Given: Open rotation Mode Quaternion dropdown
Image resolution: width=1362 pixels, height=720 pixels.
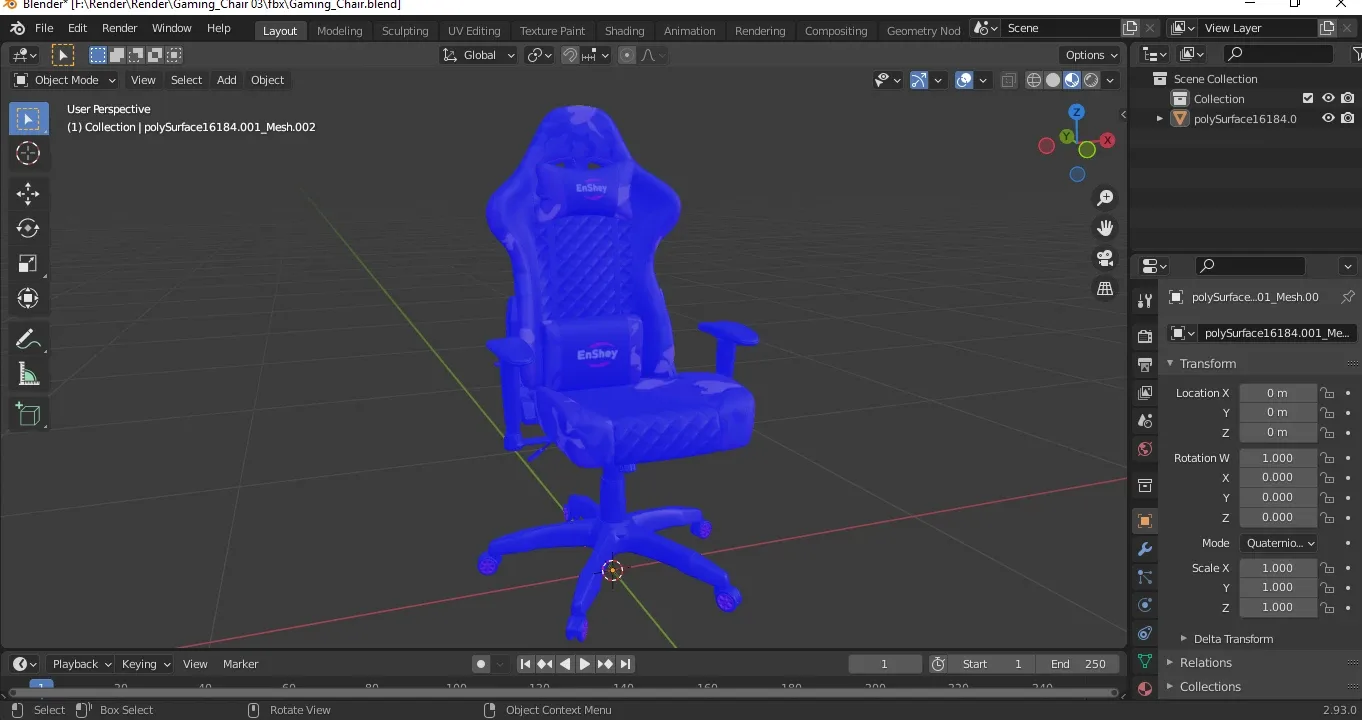Looking at the screenshot, I should click(x=1278, y=543).
